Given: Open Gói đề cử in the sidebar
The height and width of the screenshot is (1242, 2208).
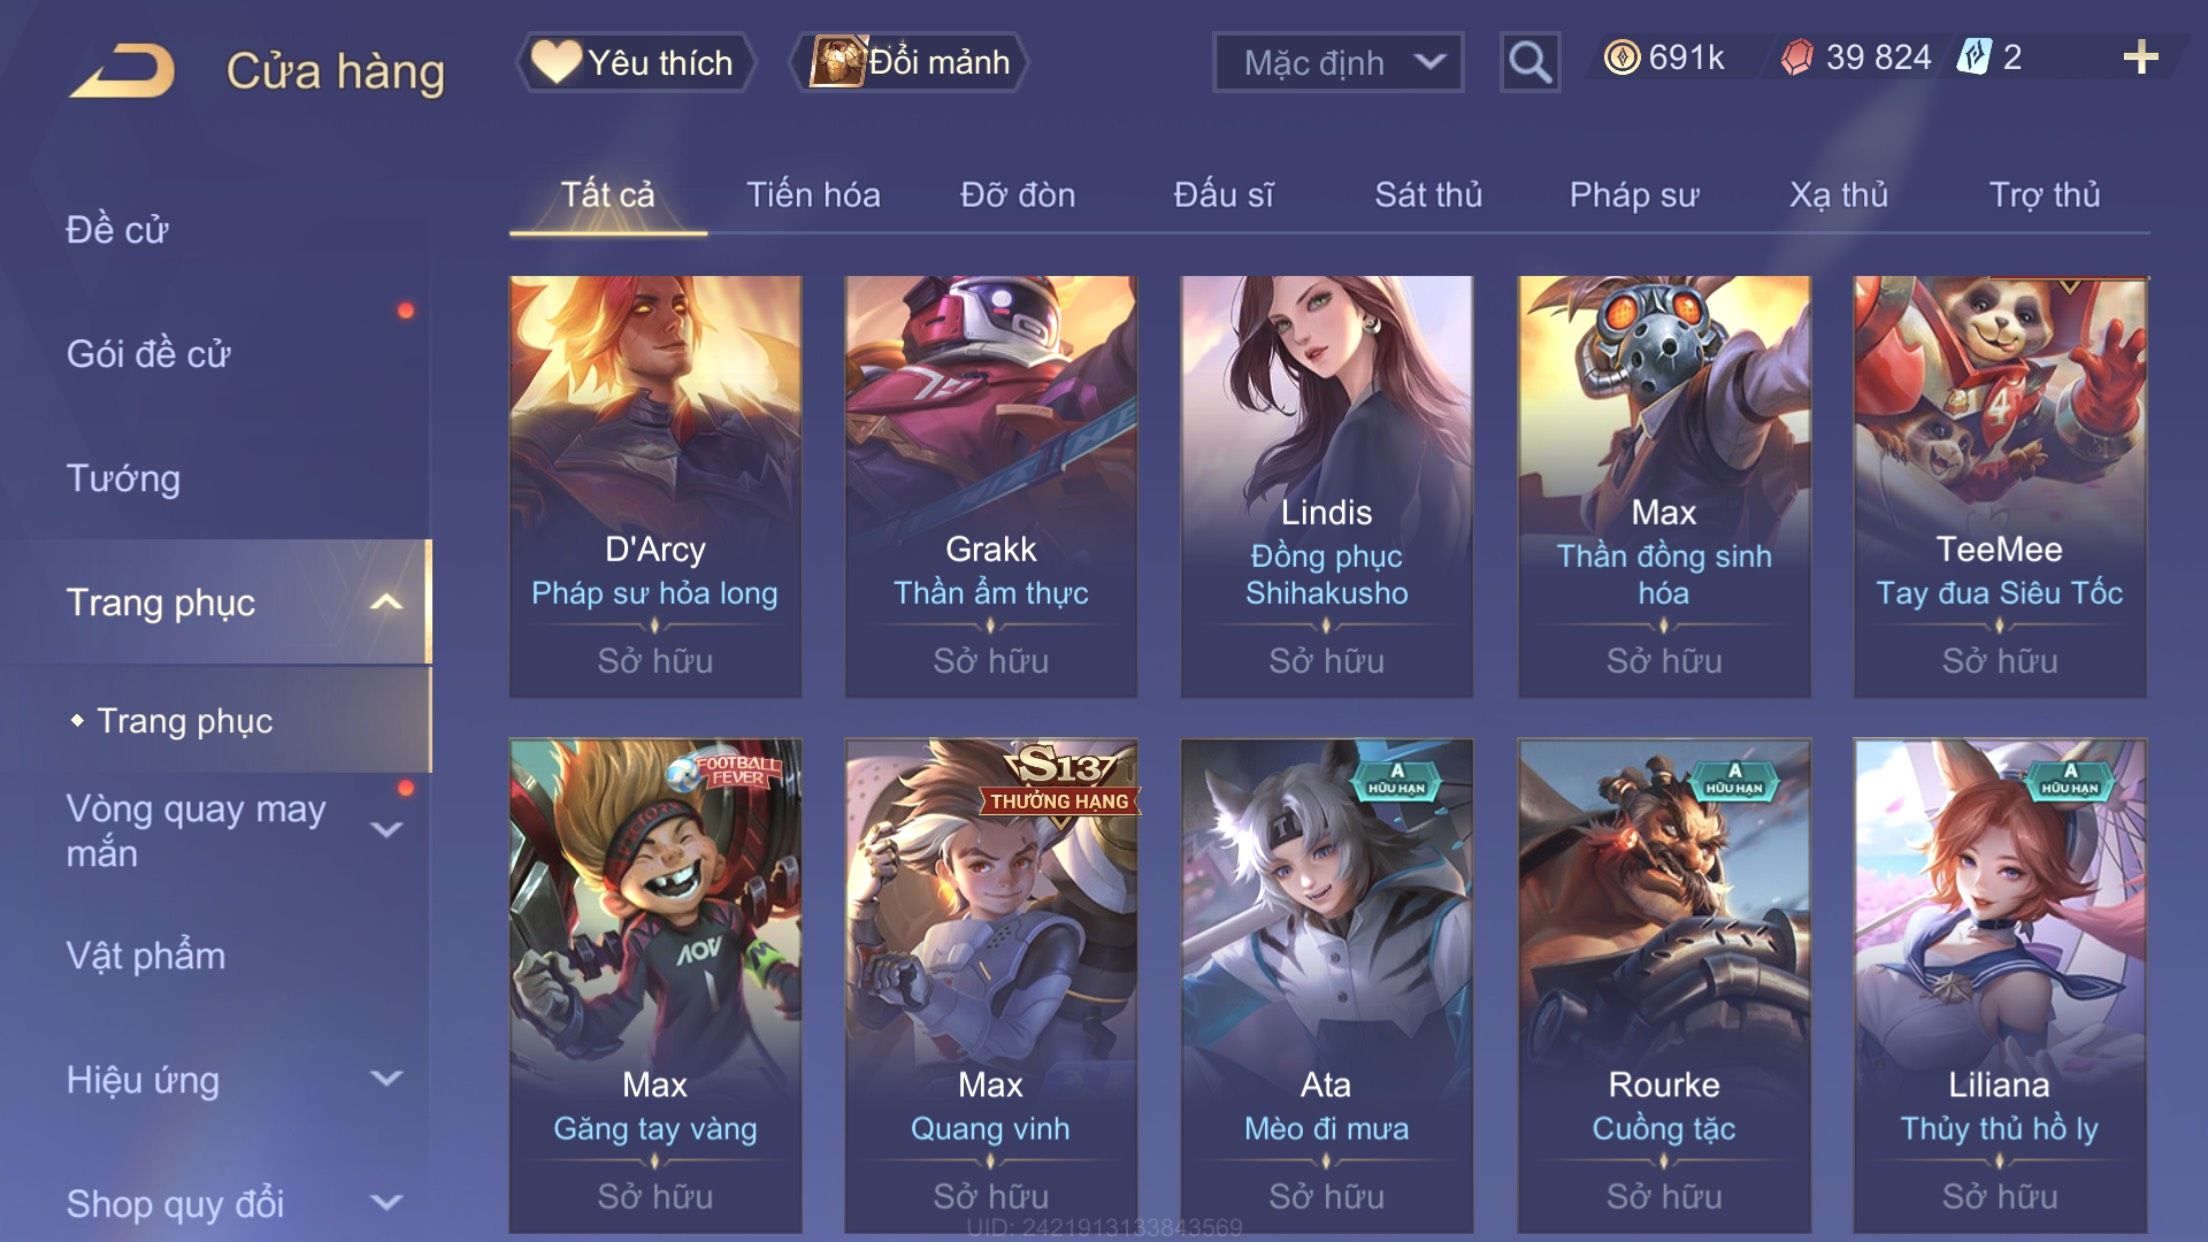Looking at the screenshot, I should 148,354.
